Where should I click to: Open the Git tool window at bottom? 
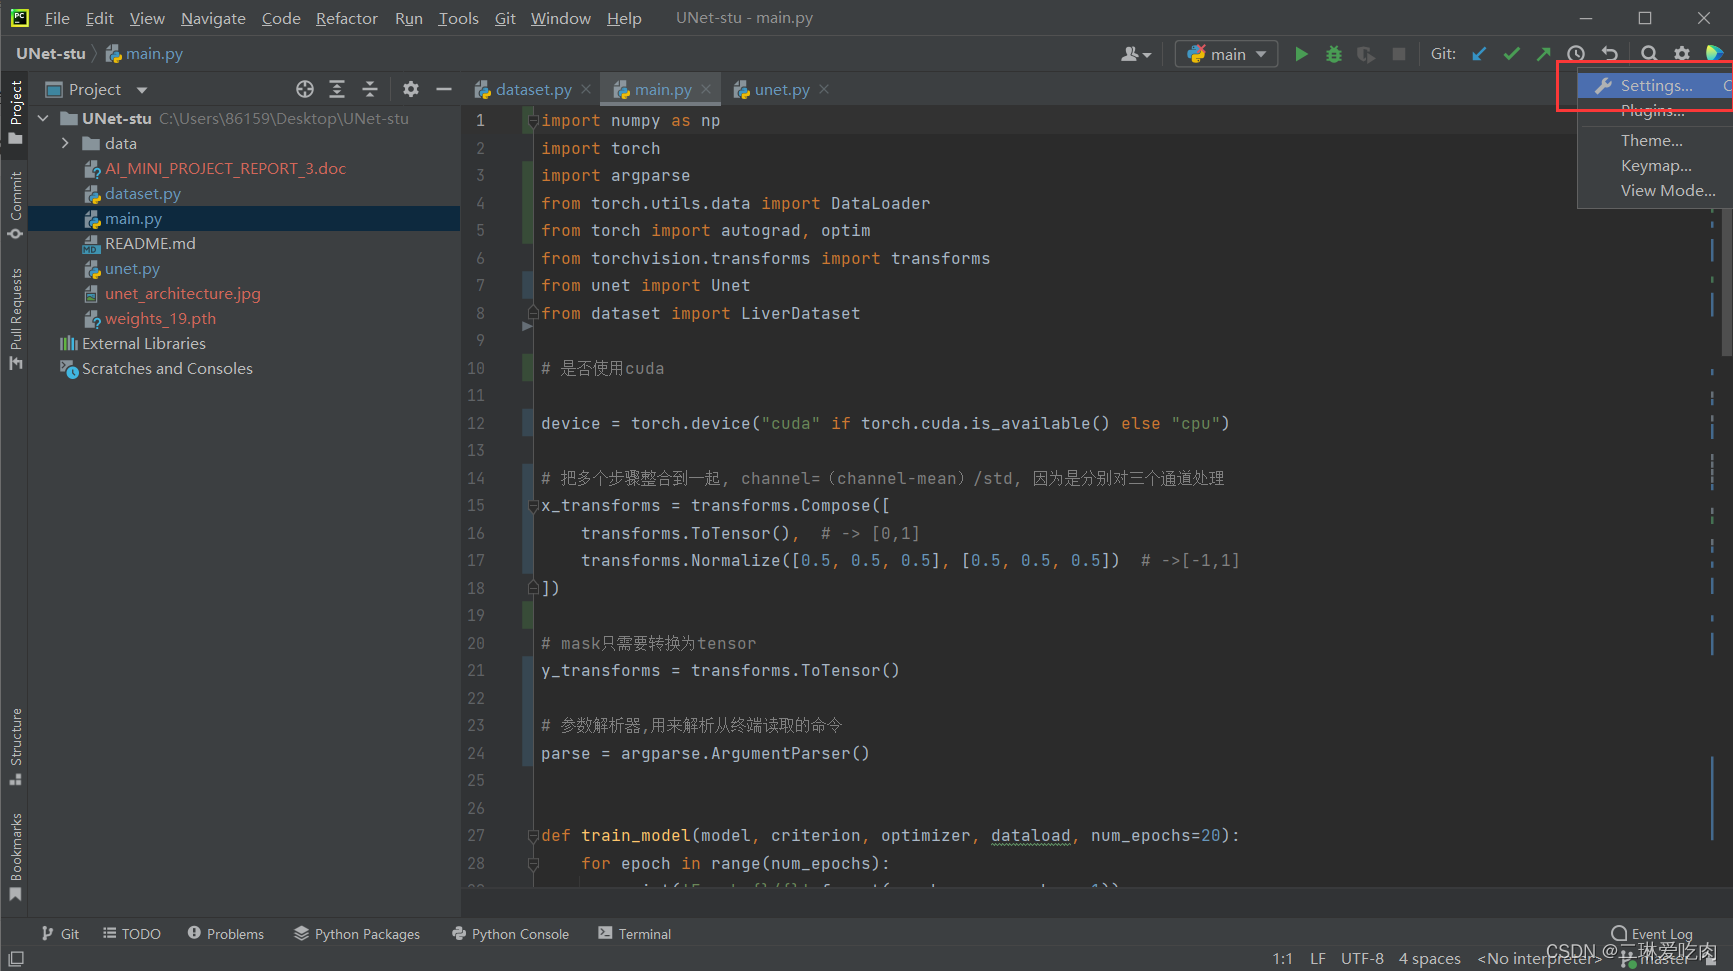(x=60, y=934)
